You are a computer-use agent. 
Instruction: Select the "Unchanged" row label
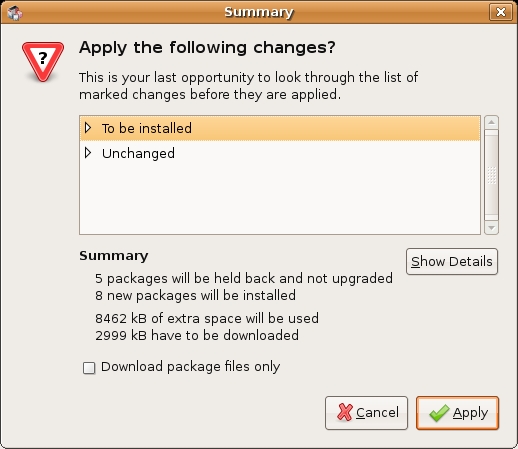point(138,154)
